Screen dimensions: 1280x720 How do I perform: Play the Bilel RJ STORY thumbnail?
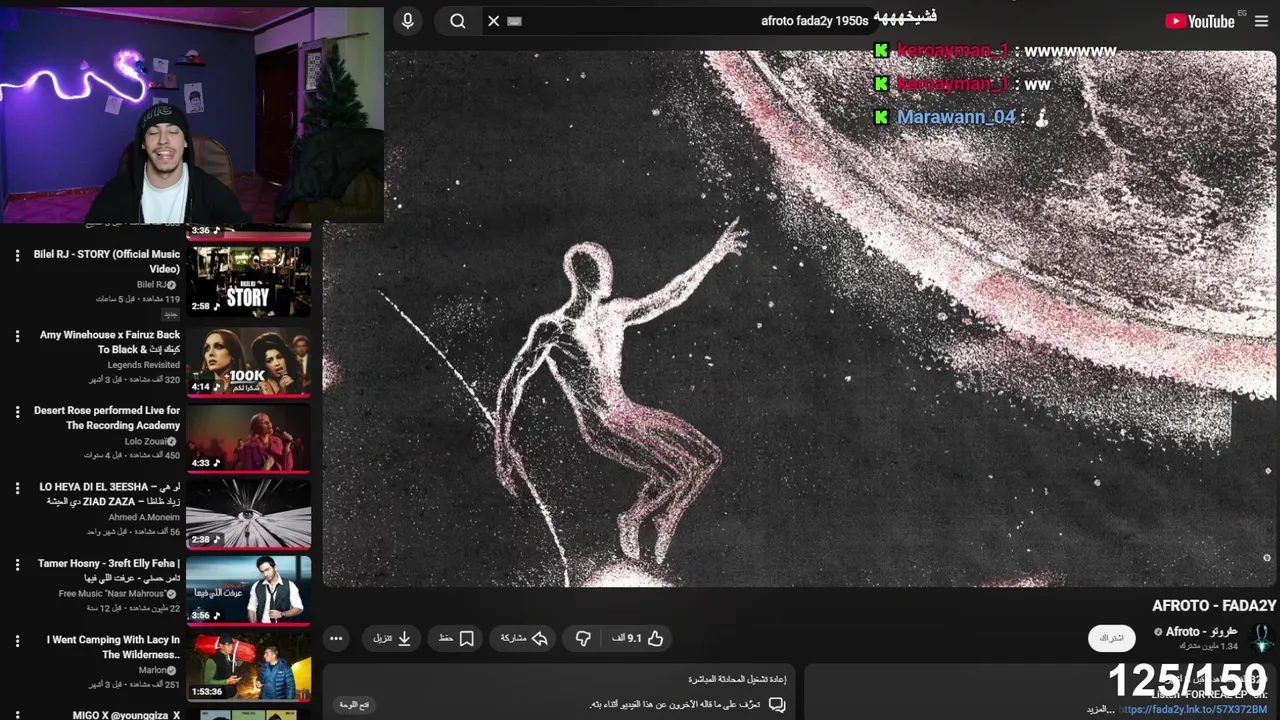click(248, 281)
